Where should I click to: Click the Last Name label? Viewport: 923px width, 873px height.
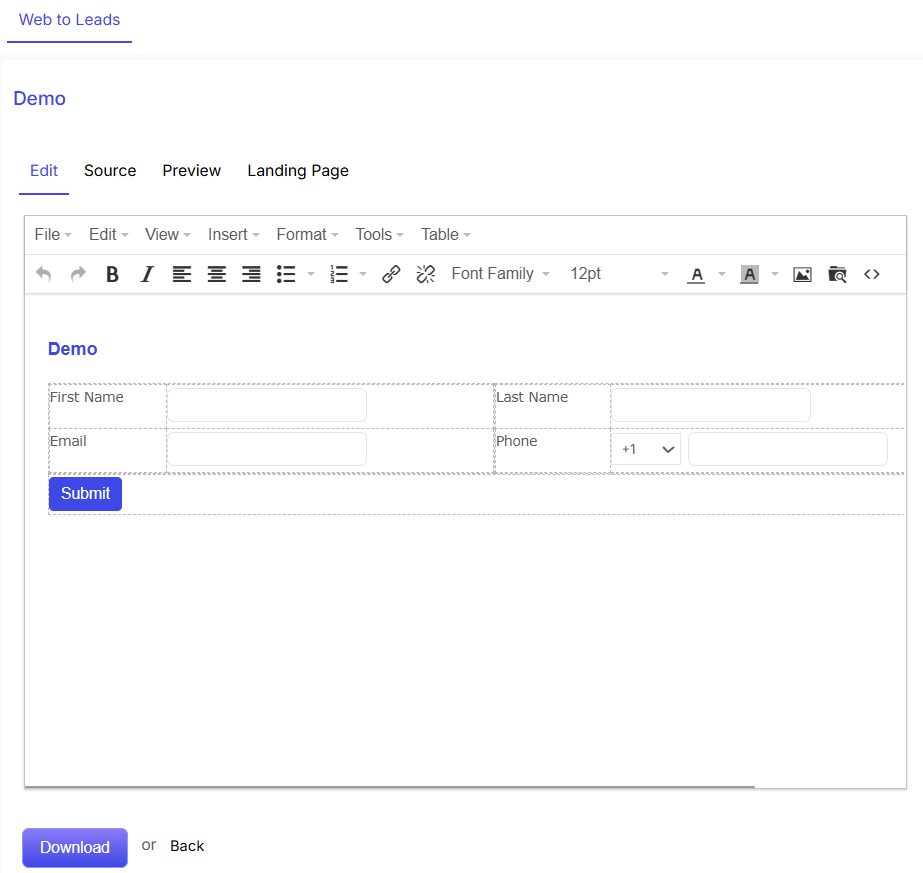[x=532, y=397]
